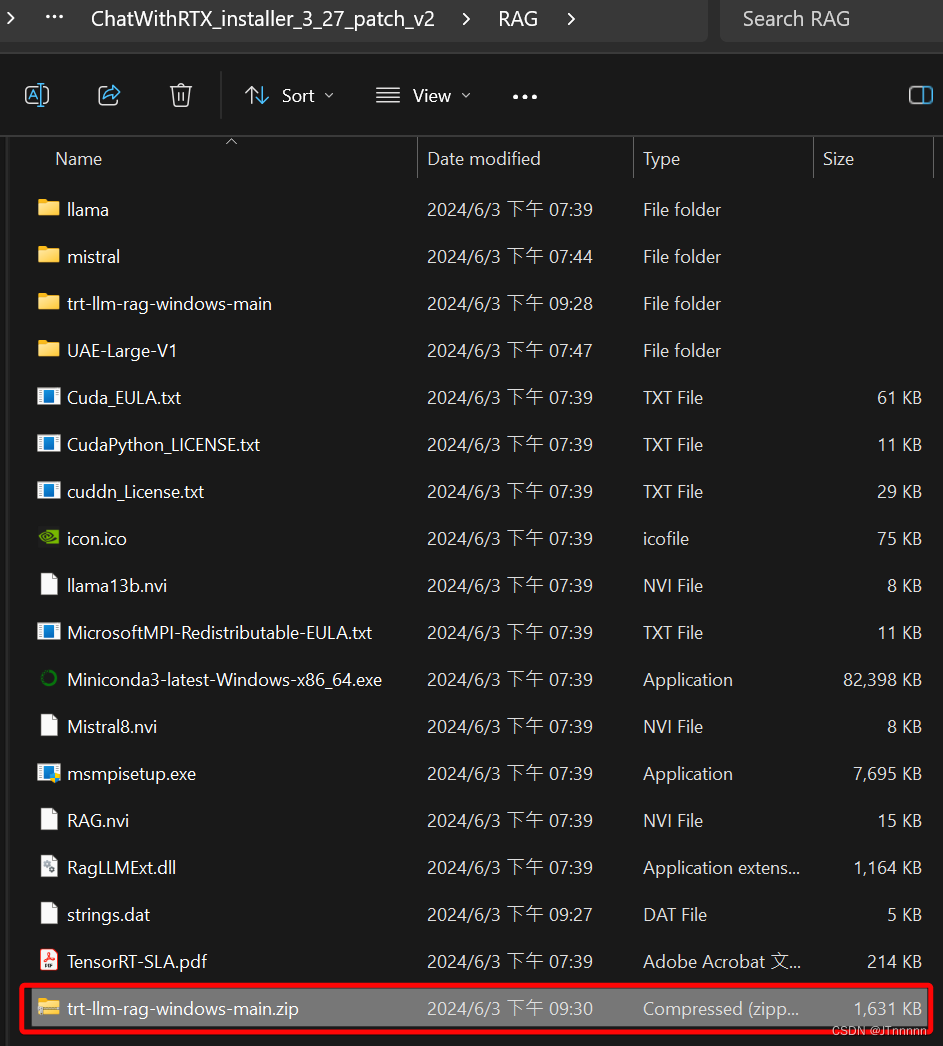
Task: Expand chevron after ChatWithRTX_installer breadcrumb
Action: 466,19
